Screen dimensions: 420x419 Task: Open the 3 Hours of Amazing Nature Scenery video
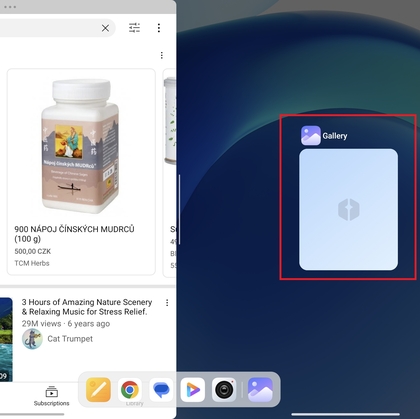(87, 307)
